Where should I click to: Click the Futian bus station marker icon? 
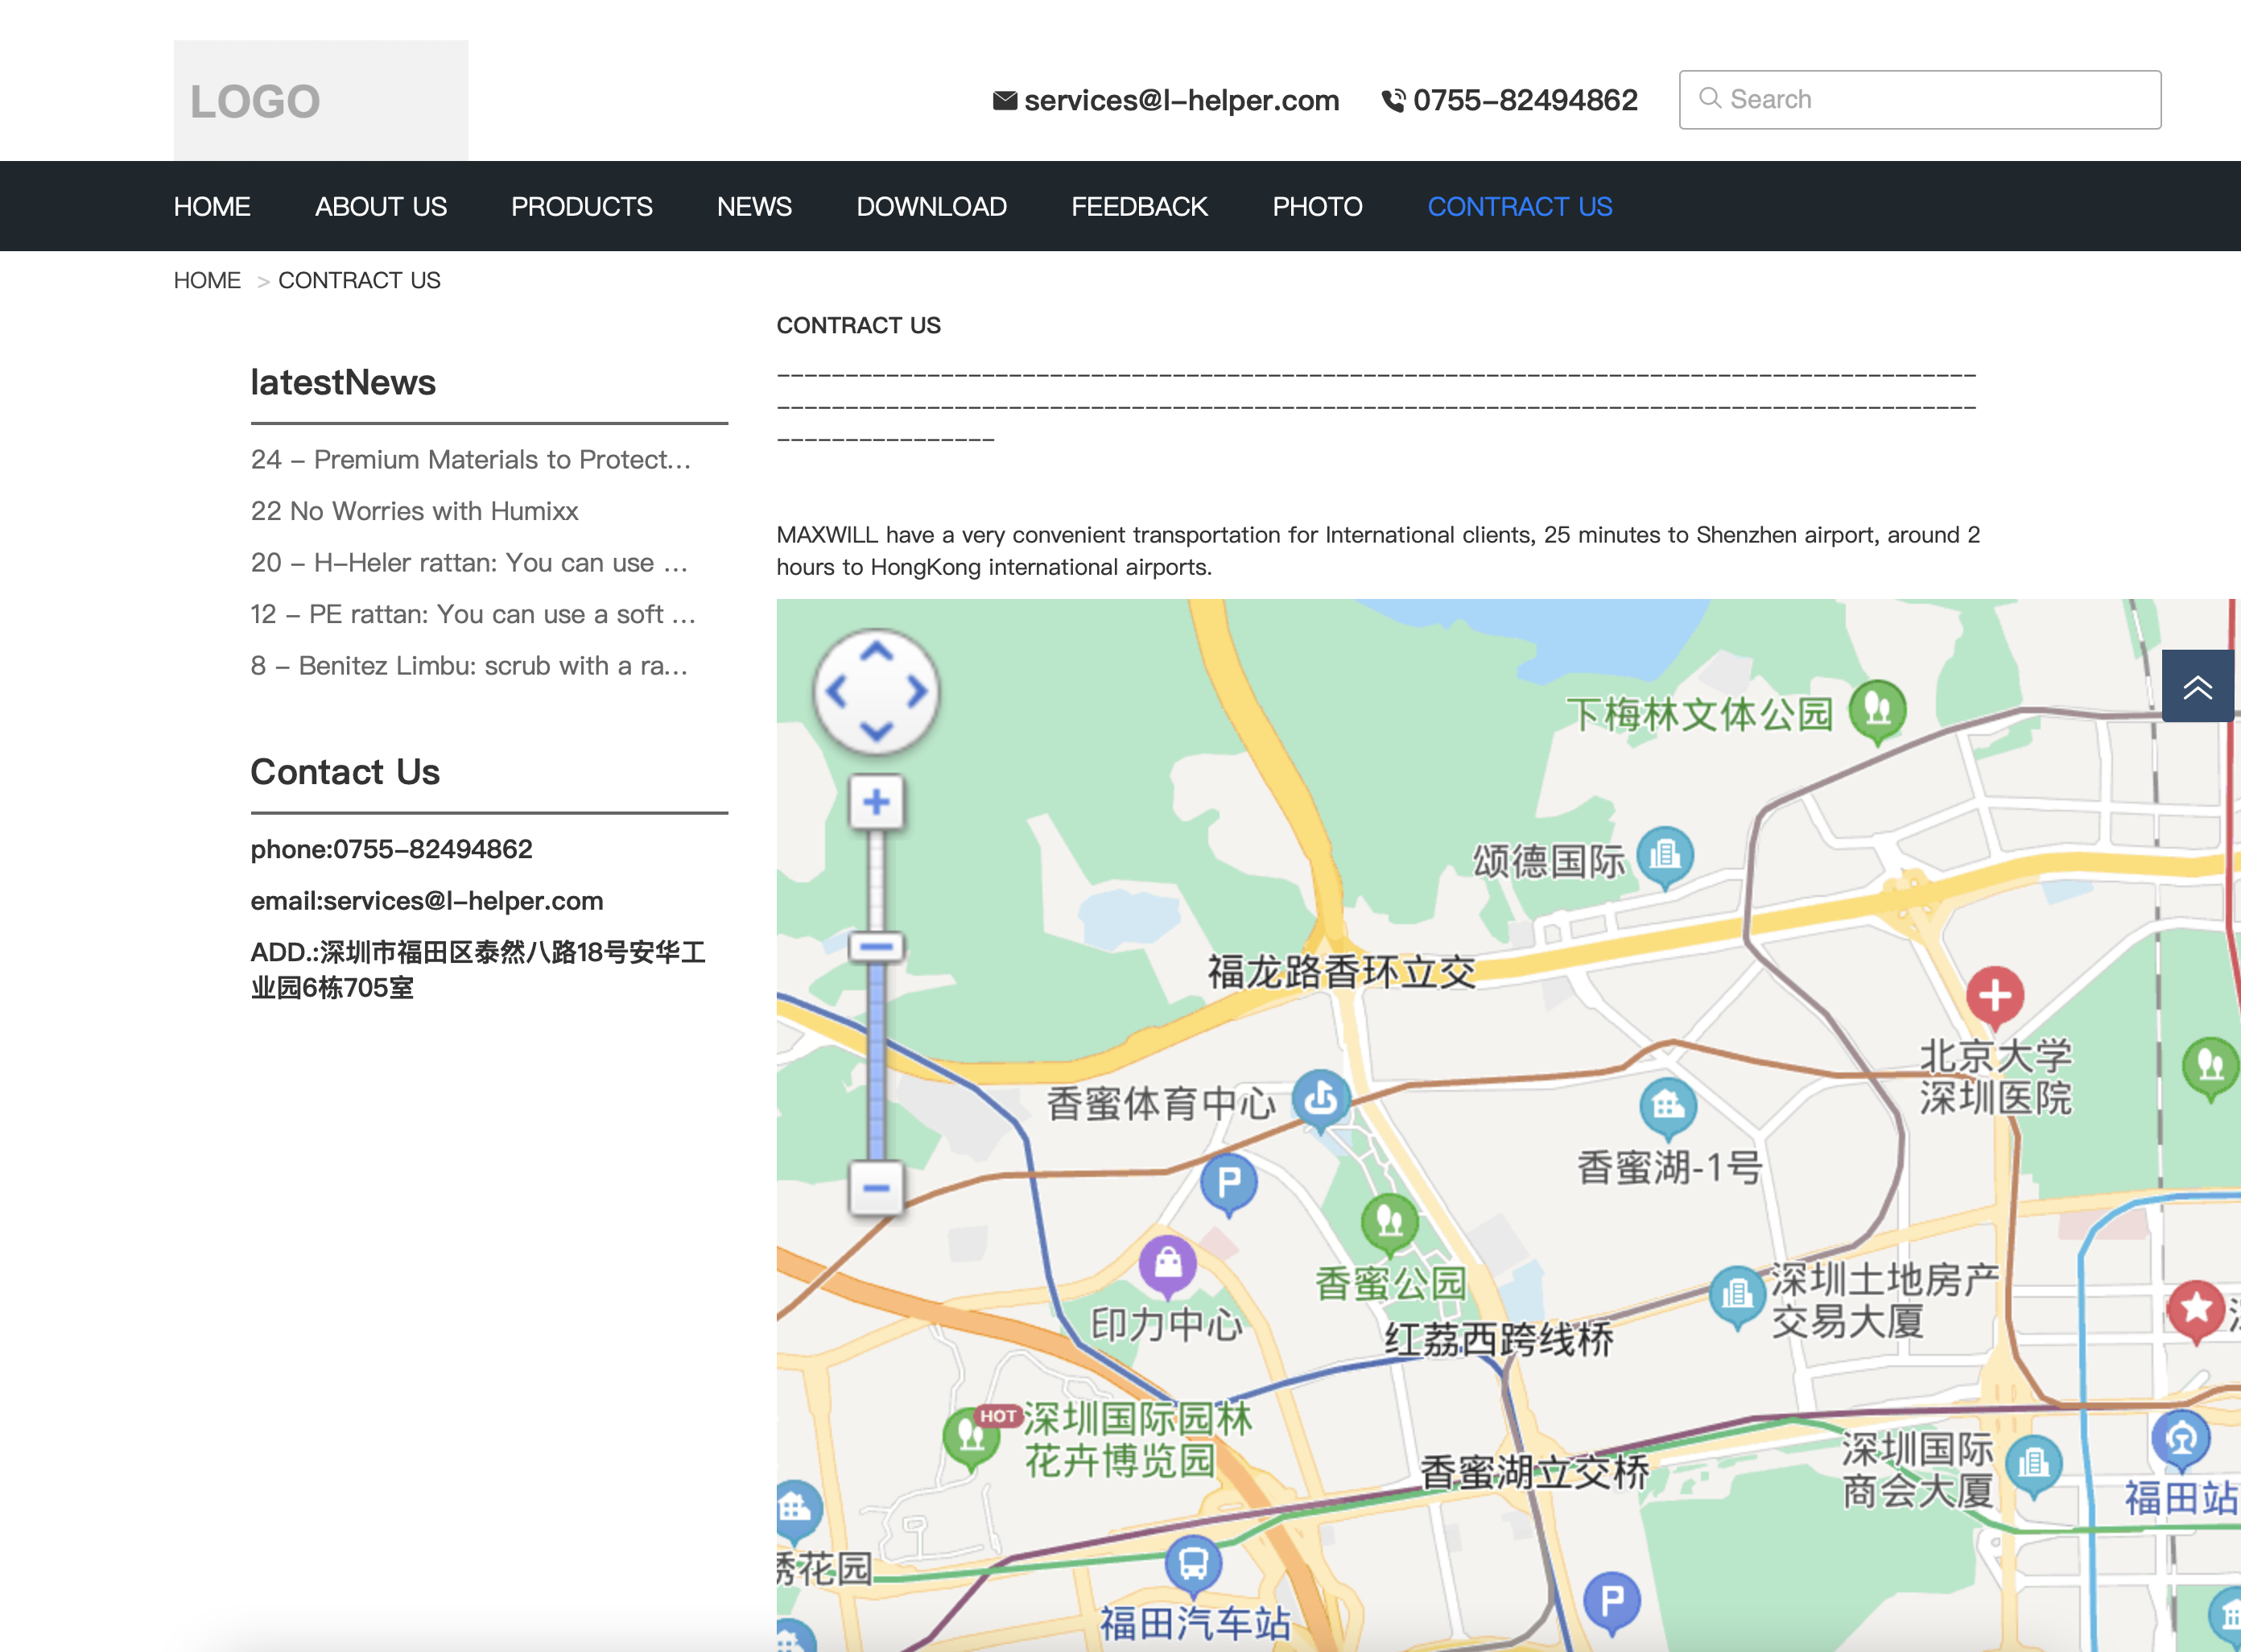tap(1193, 1563)
